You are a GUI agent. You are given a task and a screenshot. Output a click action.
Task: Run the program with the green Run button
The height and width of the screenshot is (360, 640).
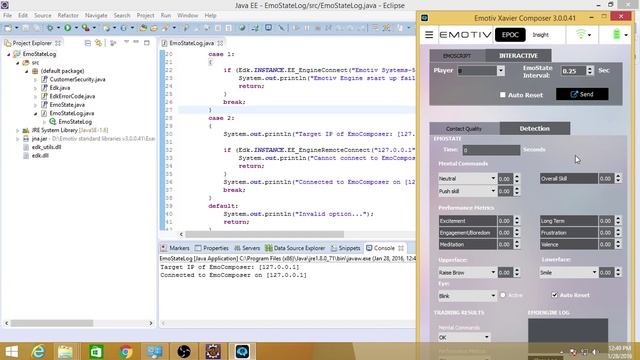coord(68,28)
